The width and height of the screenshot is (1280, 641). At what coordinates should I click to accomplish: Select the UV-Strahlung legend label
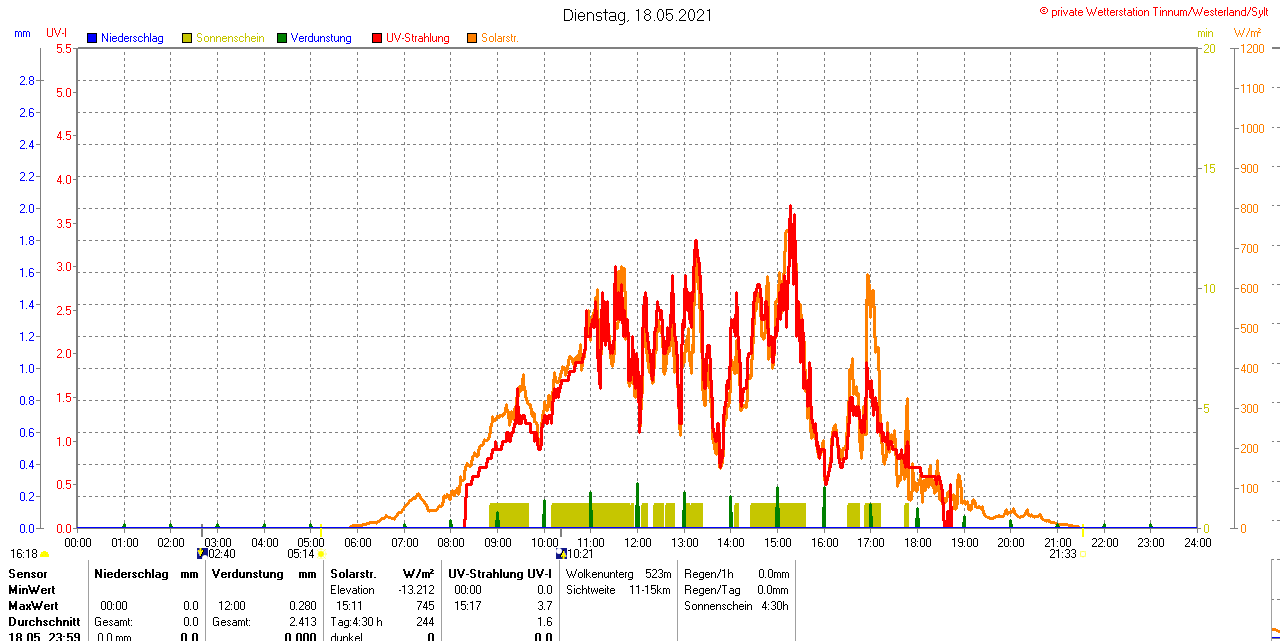[417, 38]
